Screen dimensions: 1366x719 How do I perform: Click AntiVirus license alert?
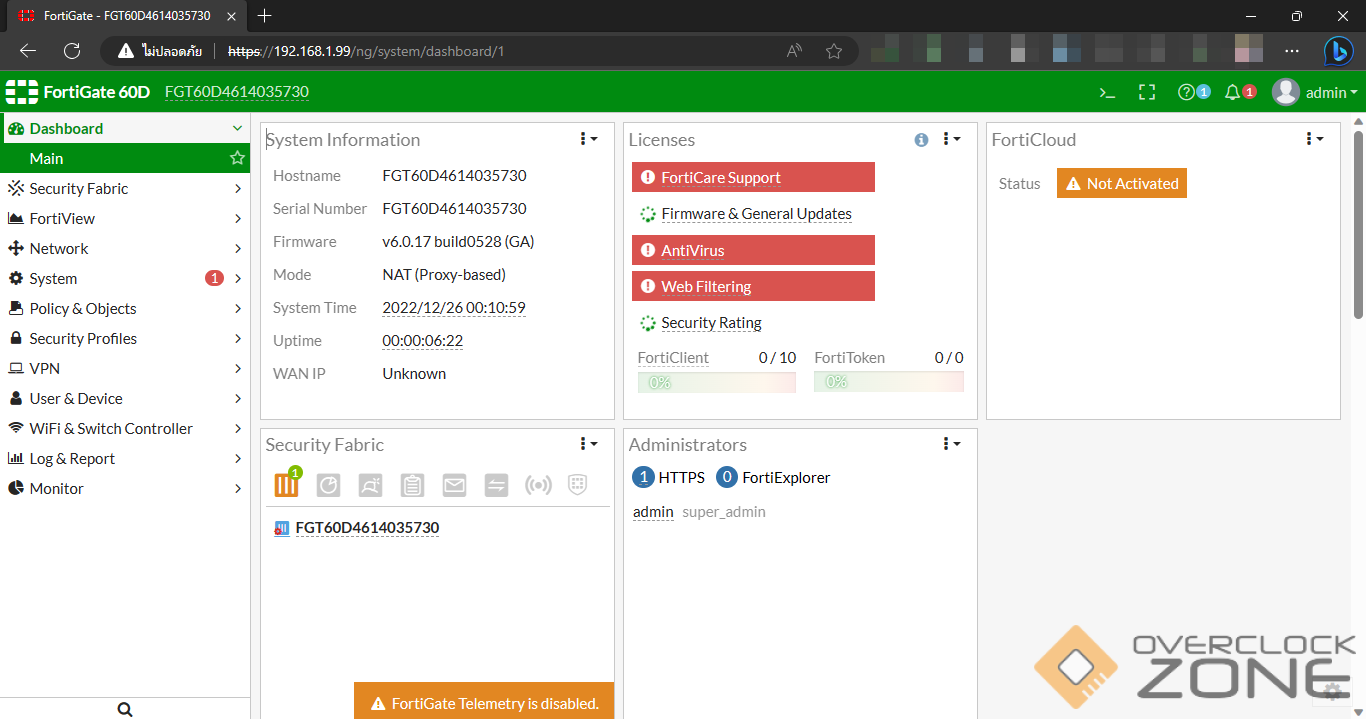(x=753, y=250)
